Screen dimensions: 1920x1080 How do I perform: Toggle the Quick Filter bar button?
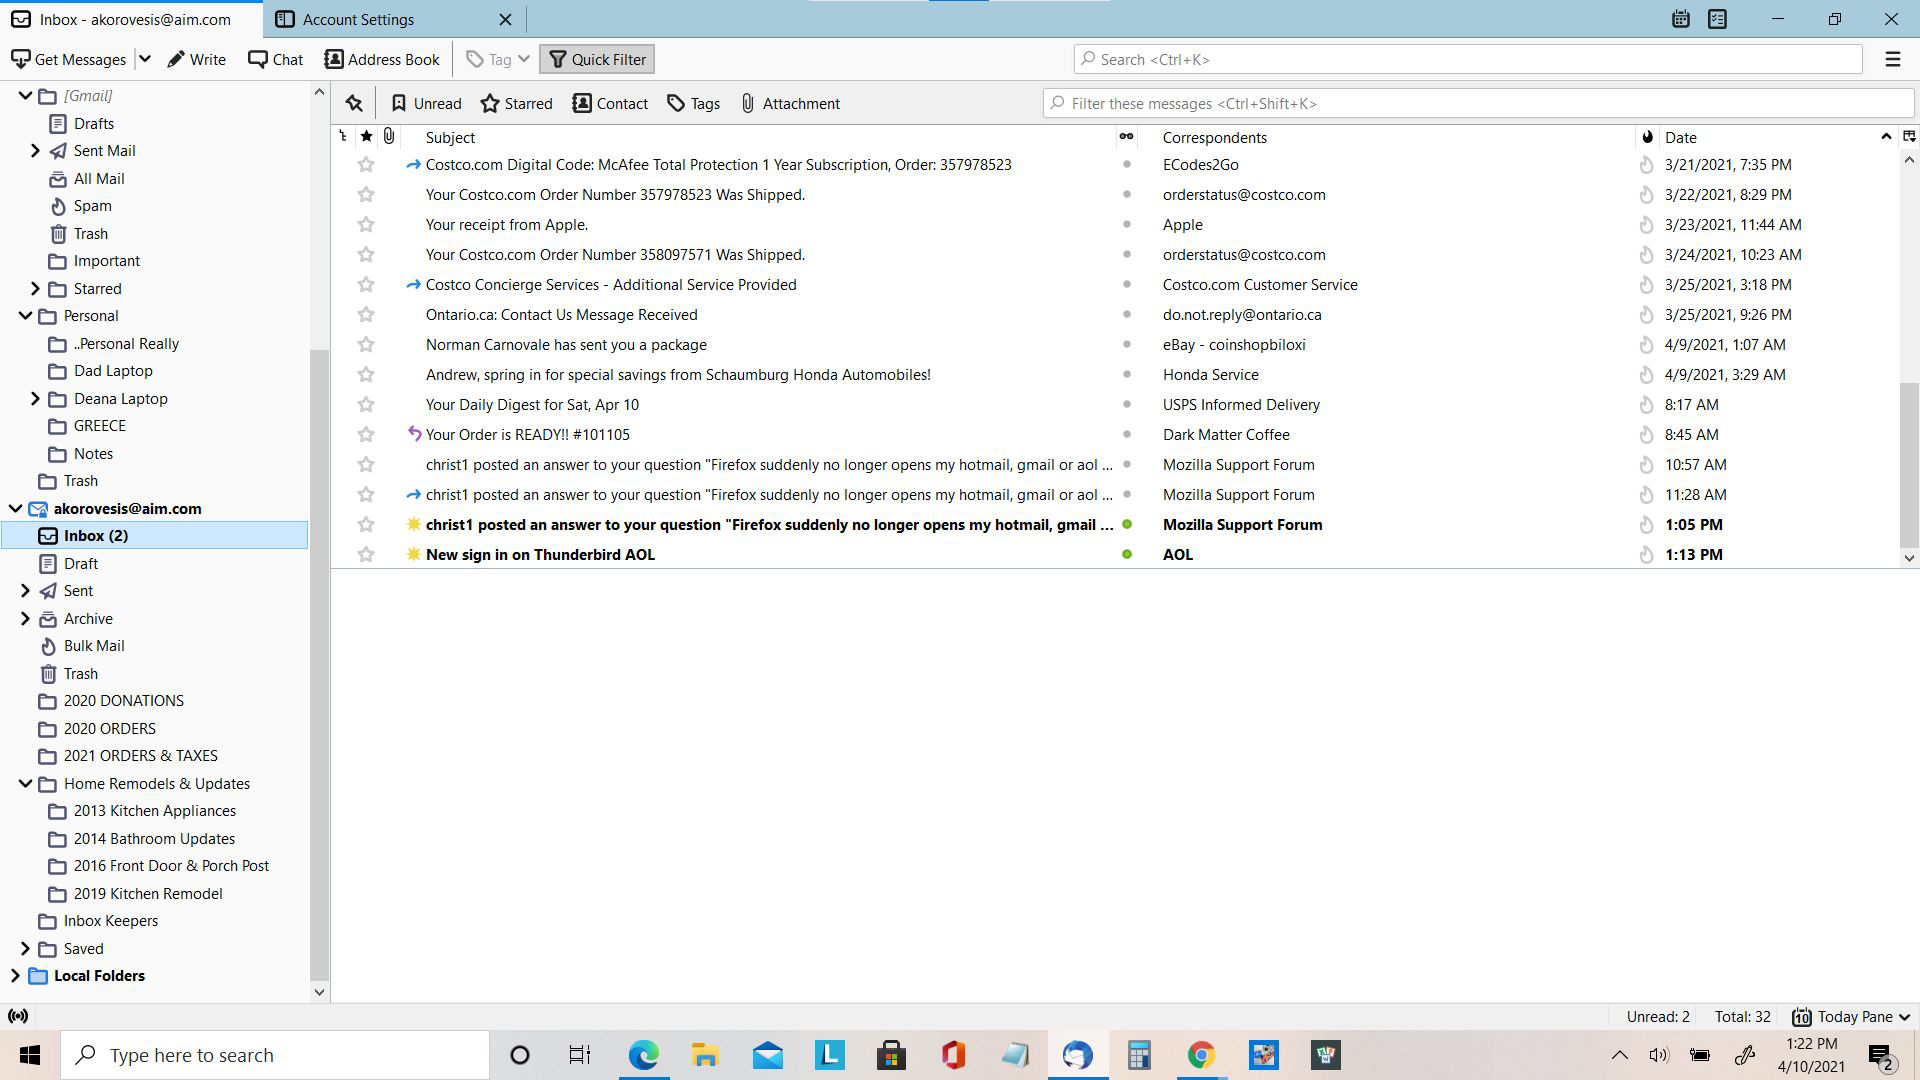point(597,59)
